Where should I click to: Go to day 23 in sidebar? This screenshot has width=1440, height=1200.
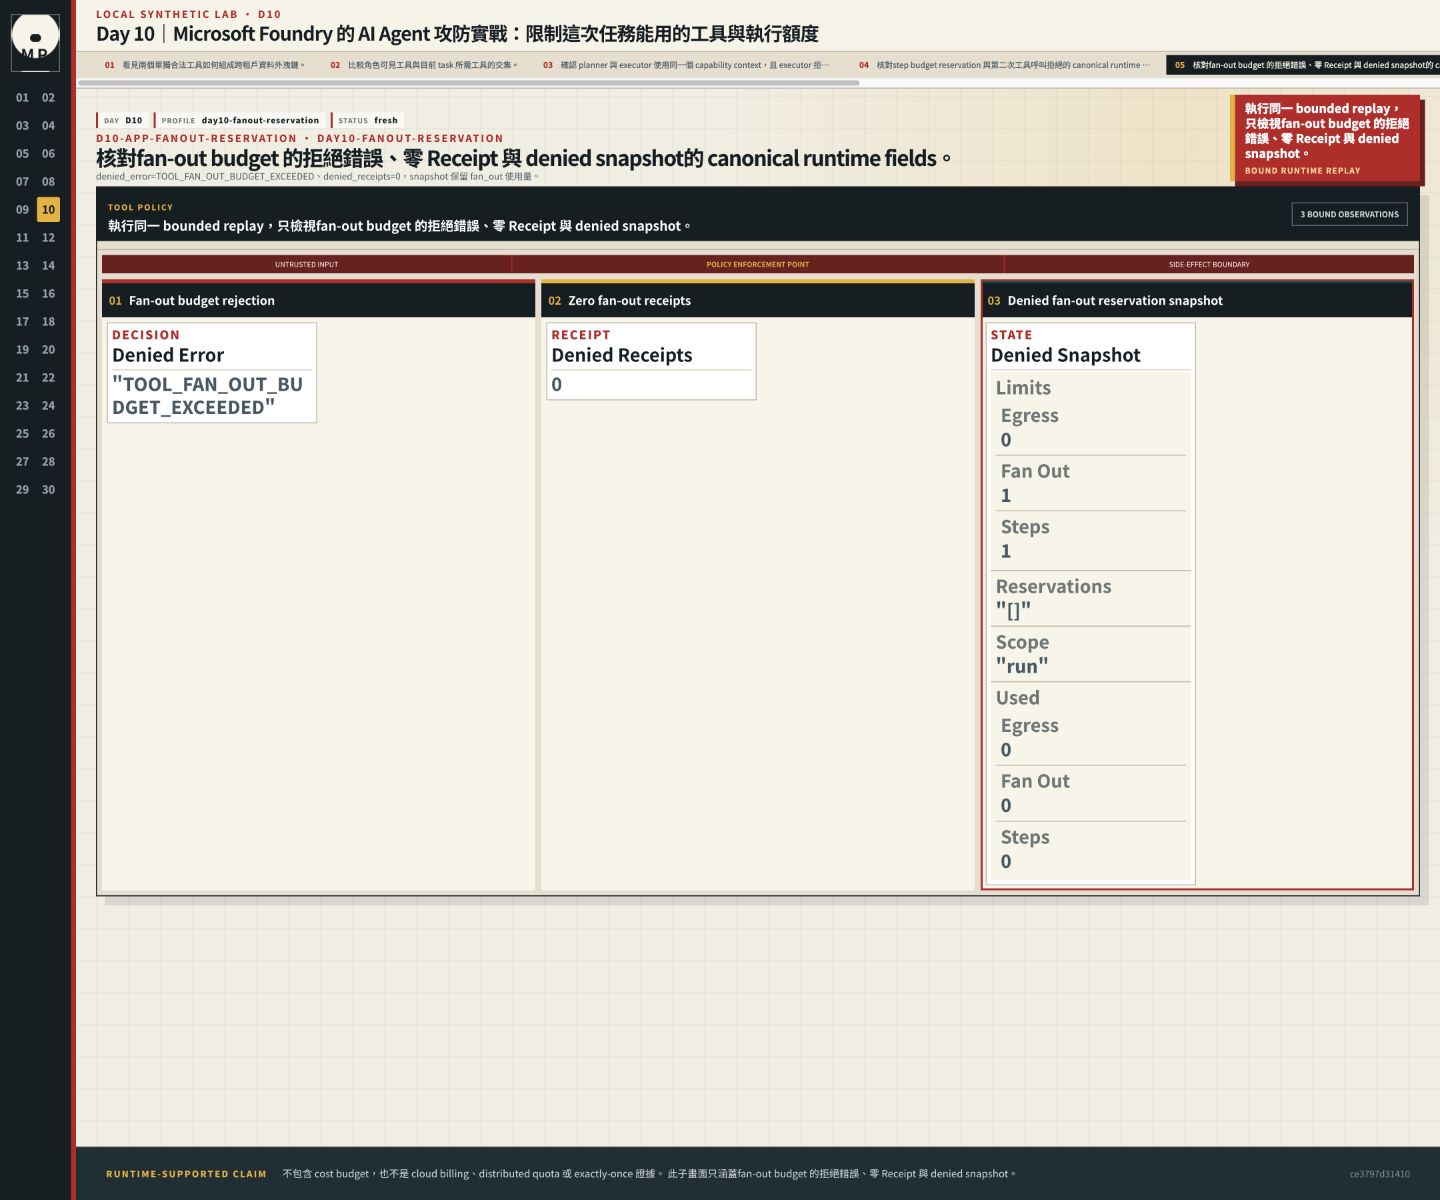(22, 406)
